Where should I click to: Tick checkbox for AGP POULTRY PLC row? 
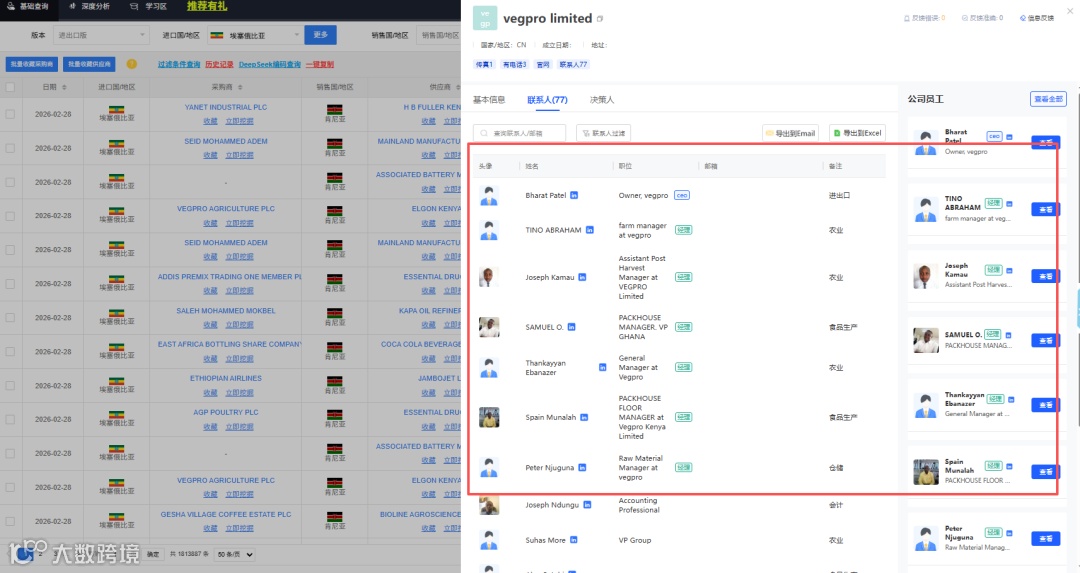coord(10,419)
